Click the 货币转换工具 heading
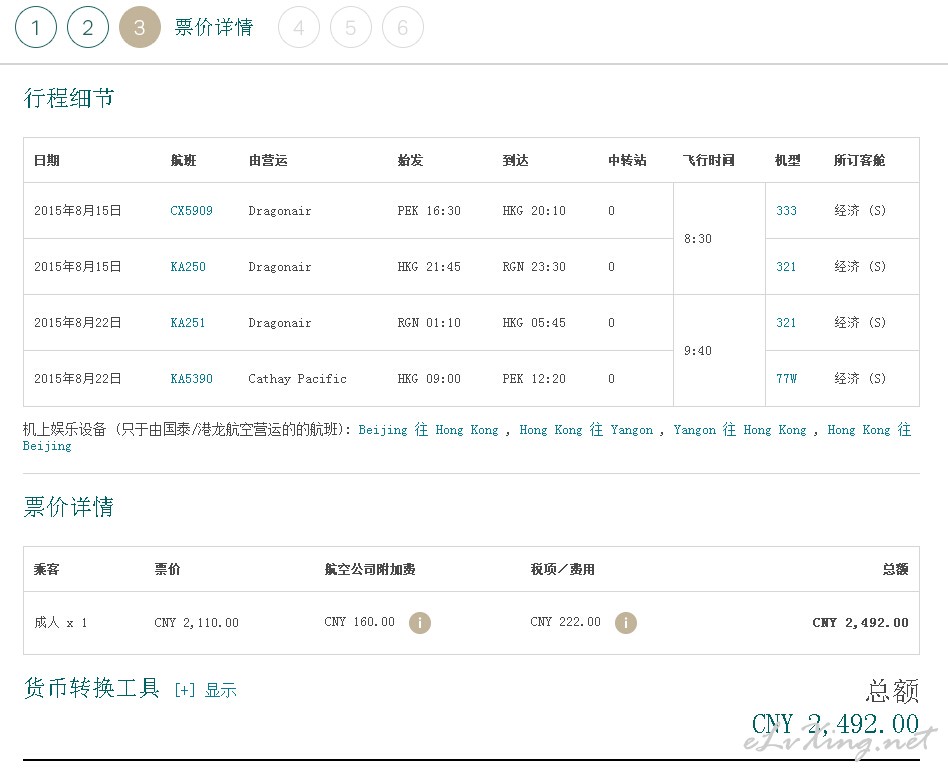 pos(92,688)
